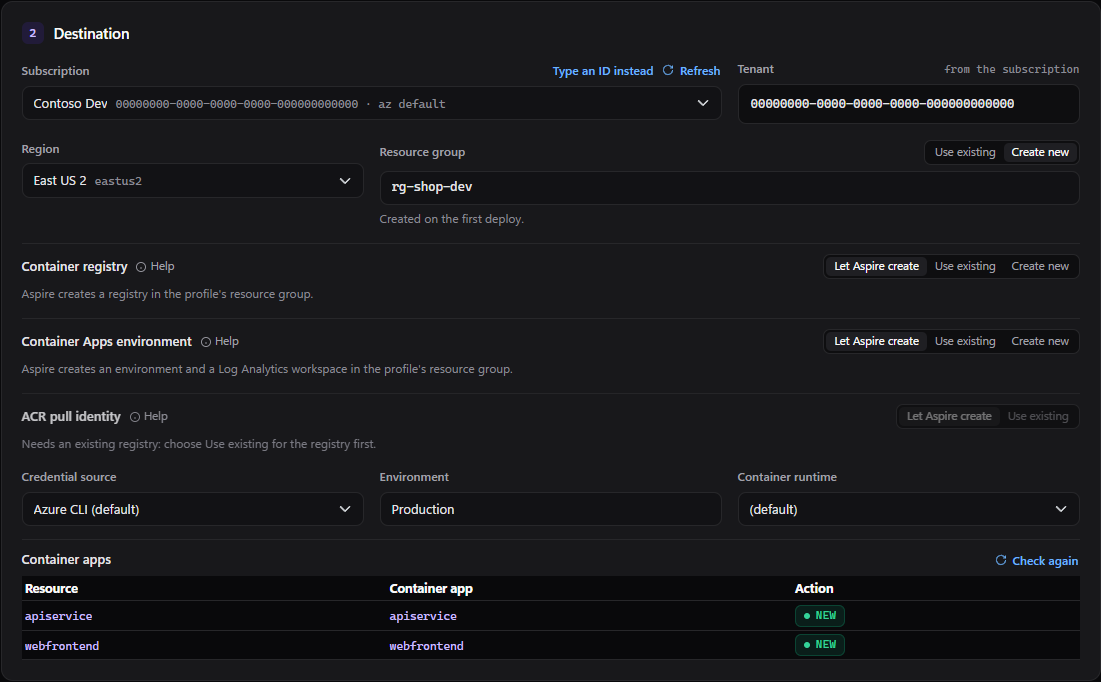Click the Environment field Production
This screenshot has width=1101, height=682.
point(550,509)
